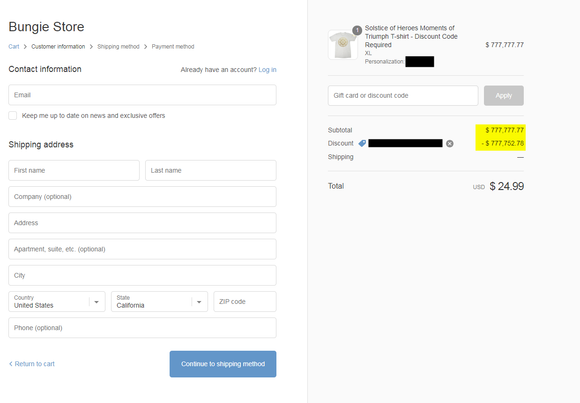Viewport: 580px width, 403px height.
Task: Enable the news and exclusive offers checkbox
Action: [13, 115]
